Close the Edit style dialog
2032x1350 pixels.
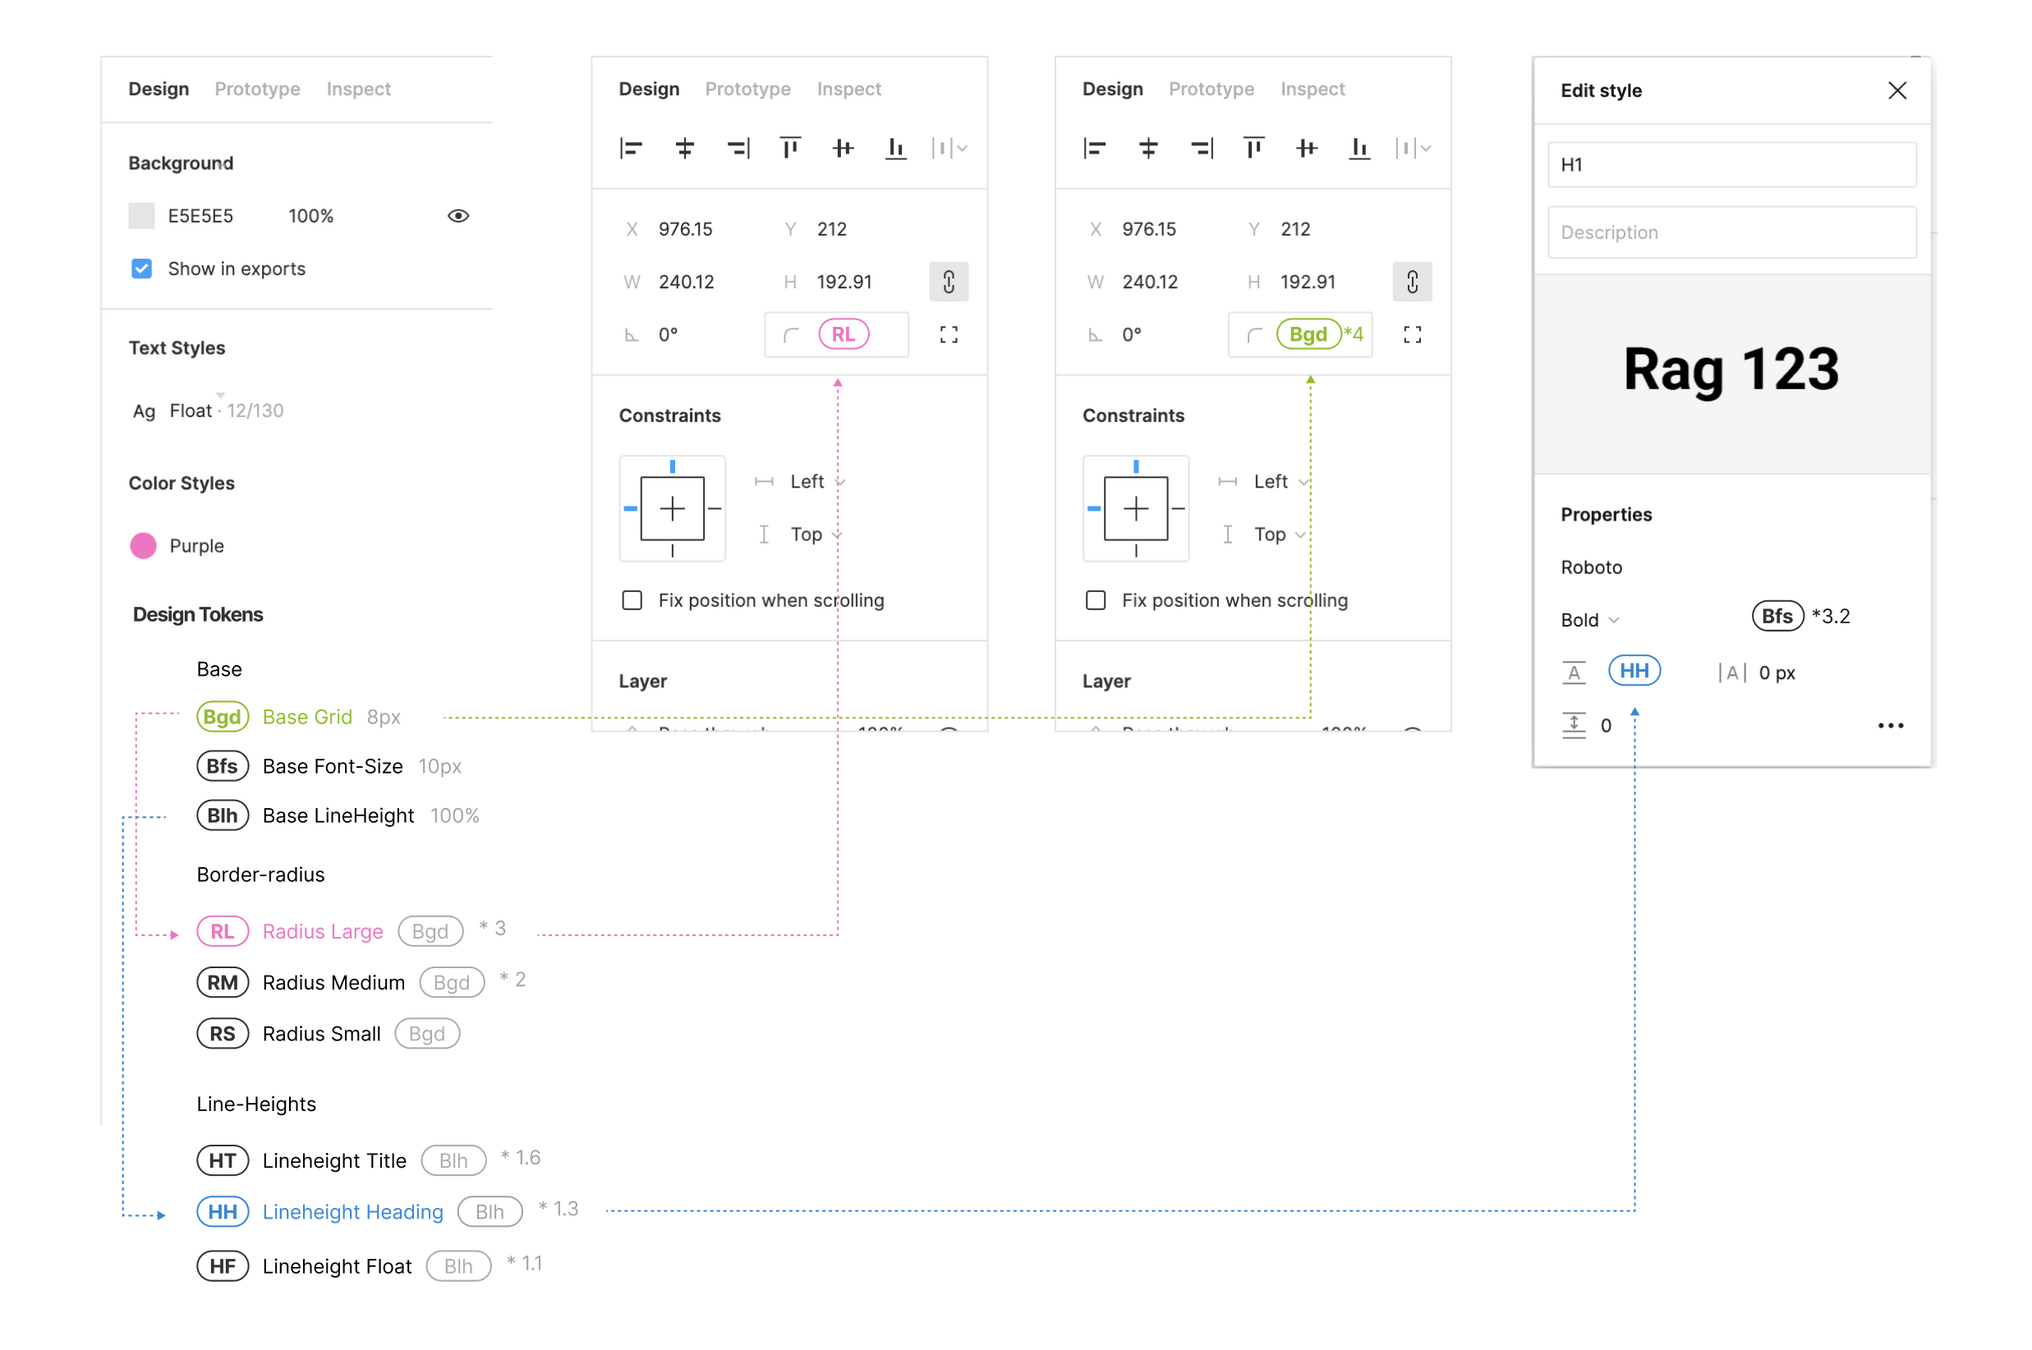(1896, 91)
